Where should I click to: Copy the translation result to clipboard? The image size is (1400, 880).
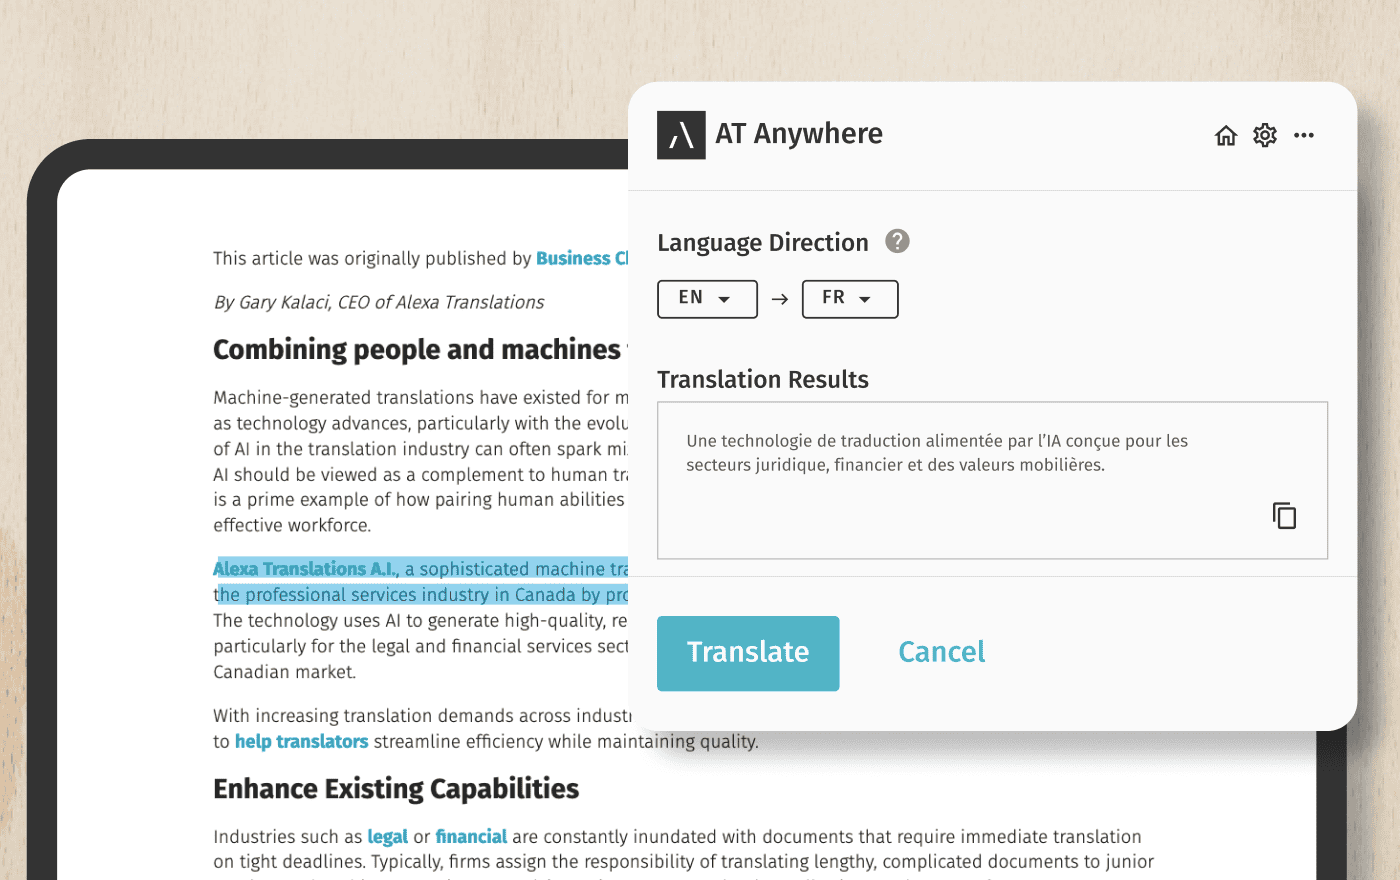1284,515
